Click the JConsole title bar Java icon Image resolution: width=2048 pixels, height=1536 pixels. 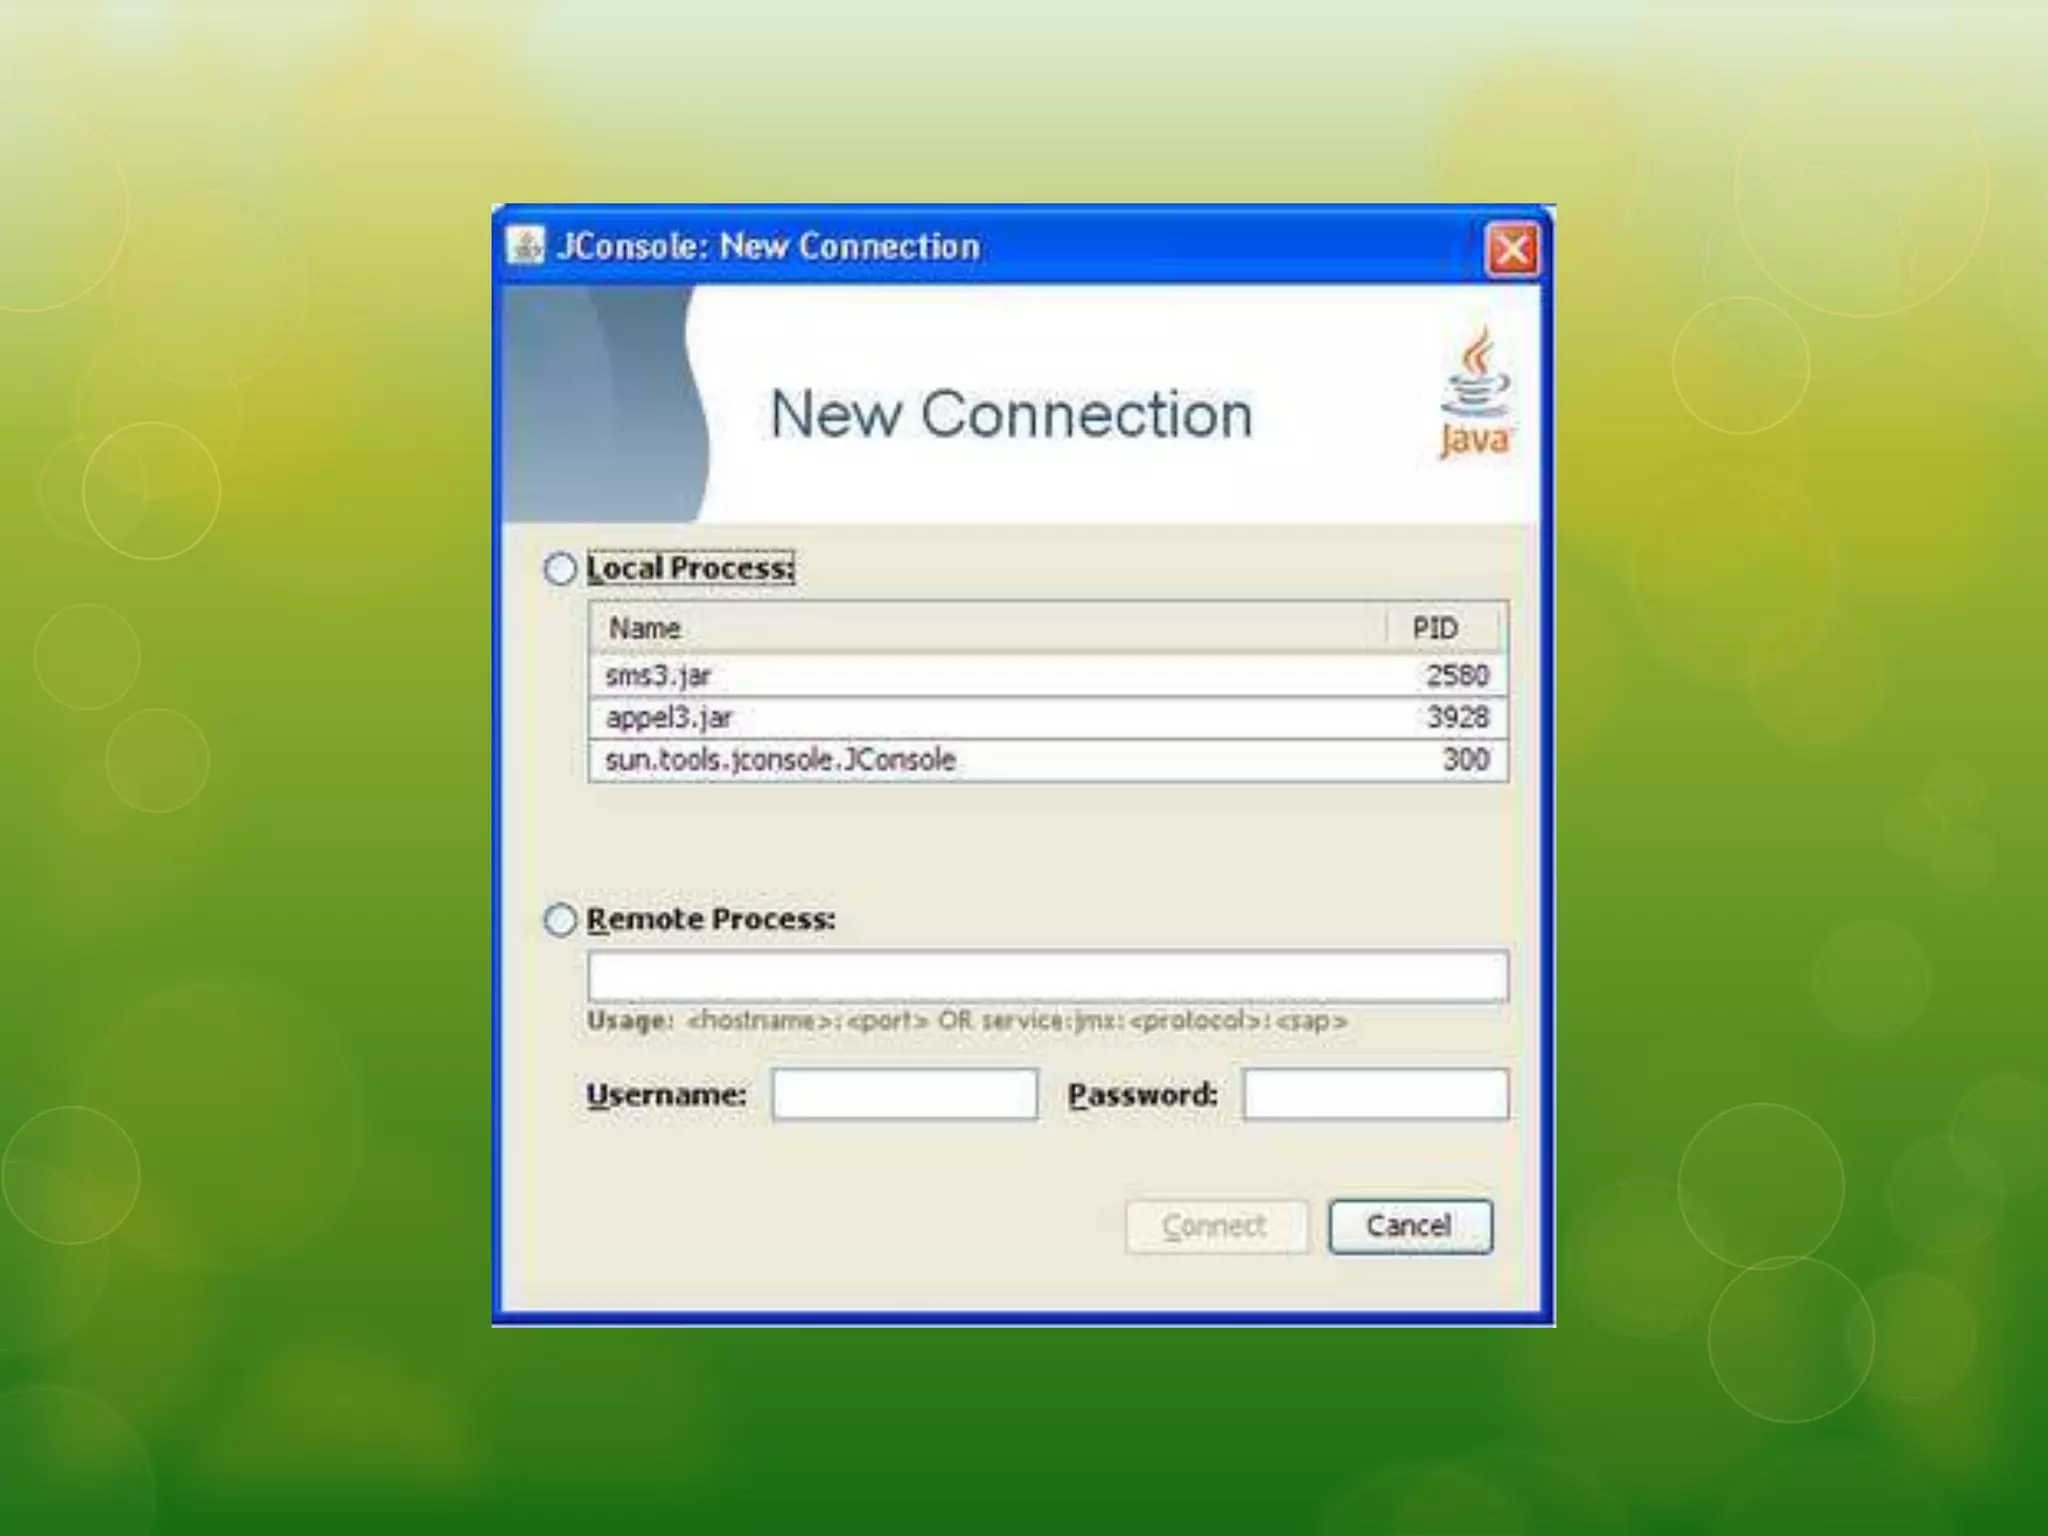(525, 246)
